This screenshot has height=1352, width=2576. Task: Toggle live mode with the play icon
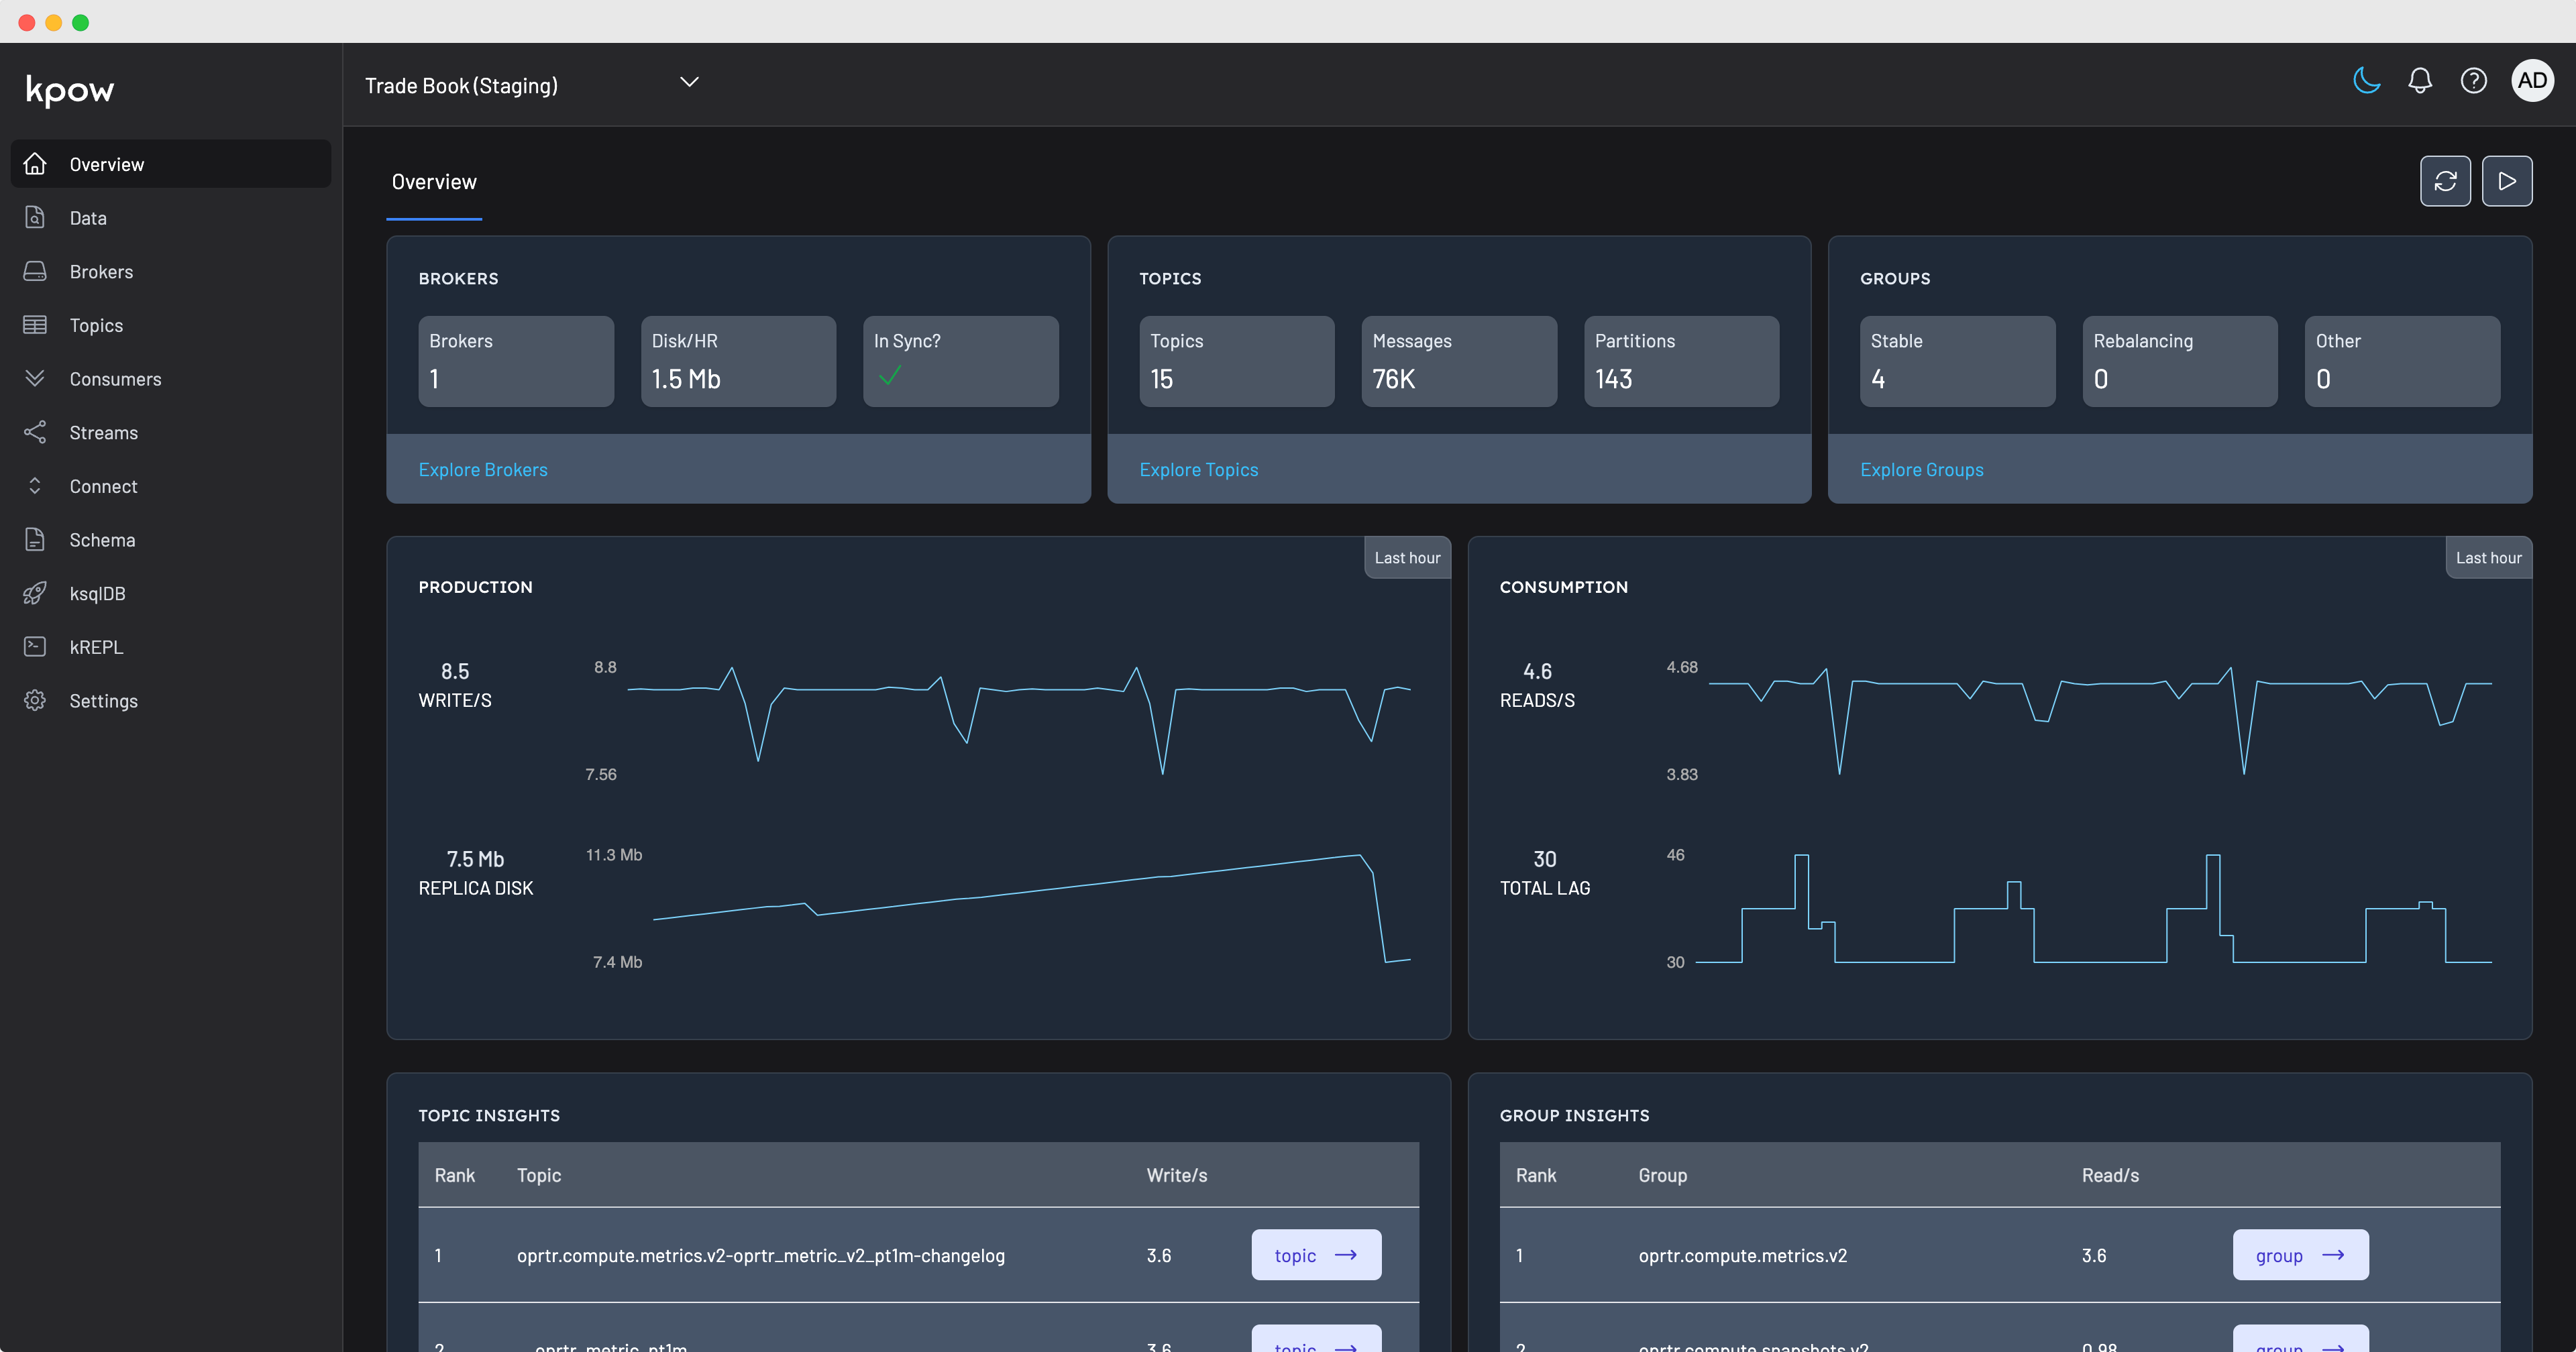tap(2507, 181)
